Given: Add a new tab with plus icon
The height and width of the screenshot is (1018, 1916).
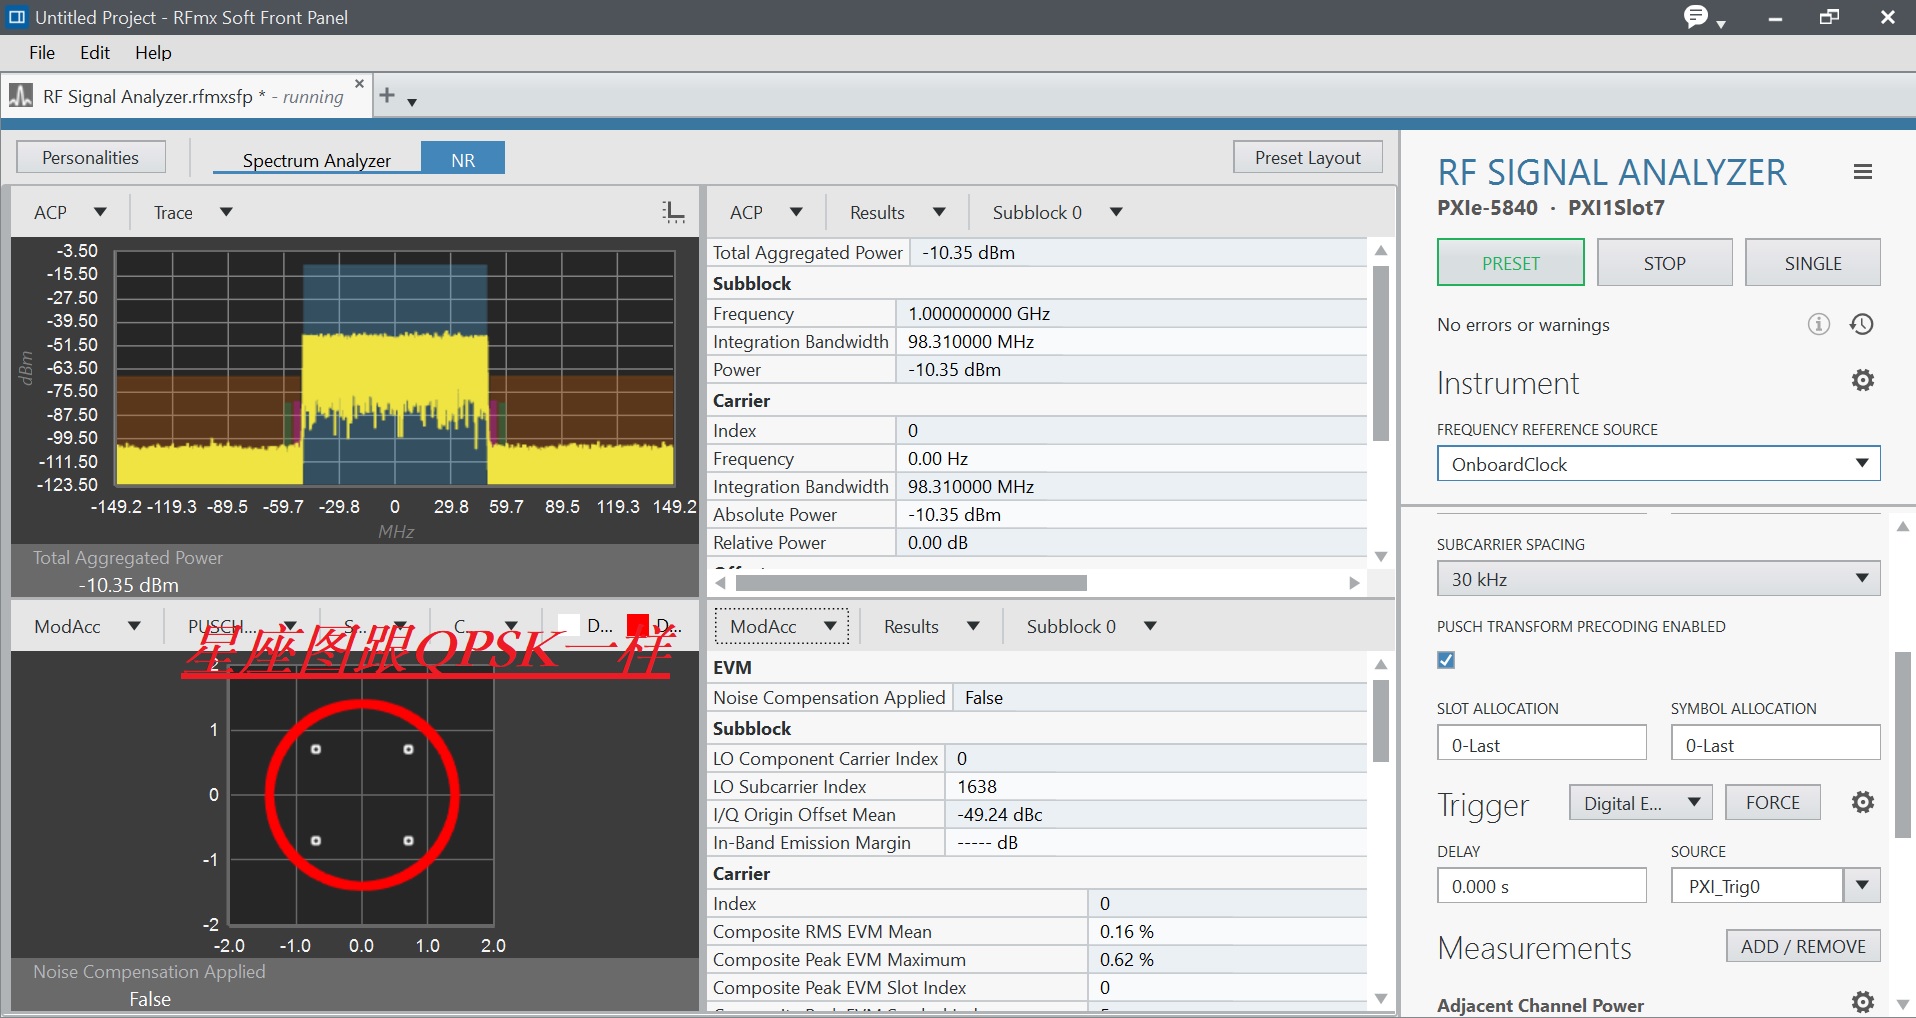Looking at the screenshot, I should point(387,95).
